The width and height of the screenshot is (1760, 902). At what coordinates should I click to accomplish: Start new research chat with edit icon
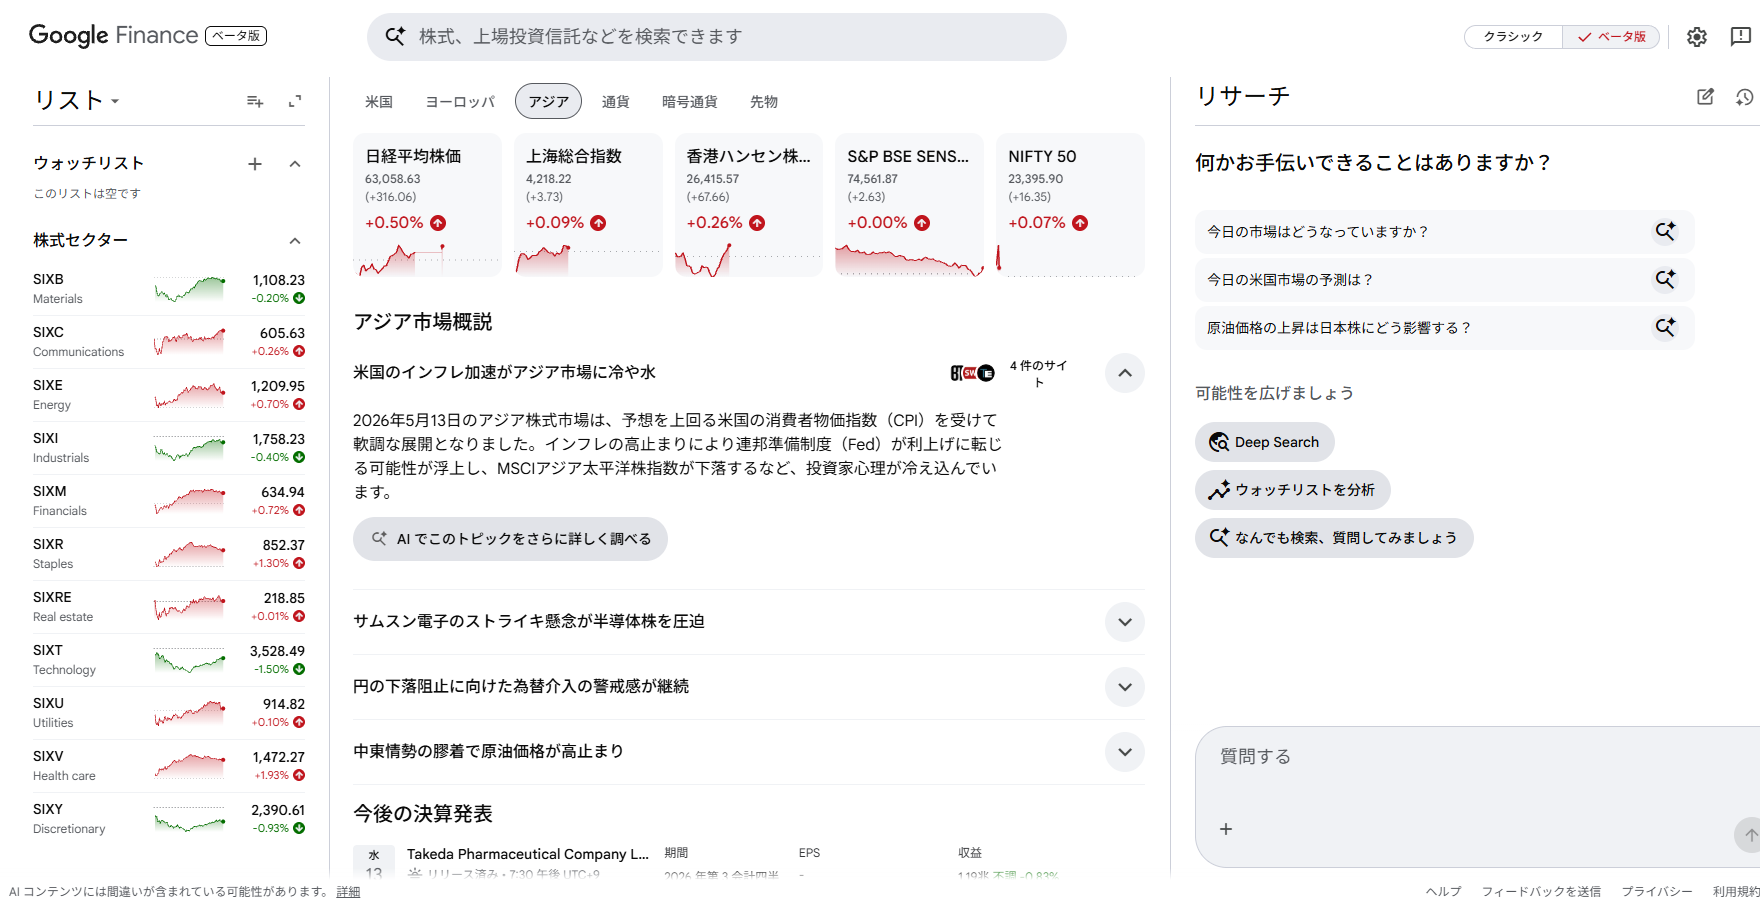click(x=1706, y=97)
